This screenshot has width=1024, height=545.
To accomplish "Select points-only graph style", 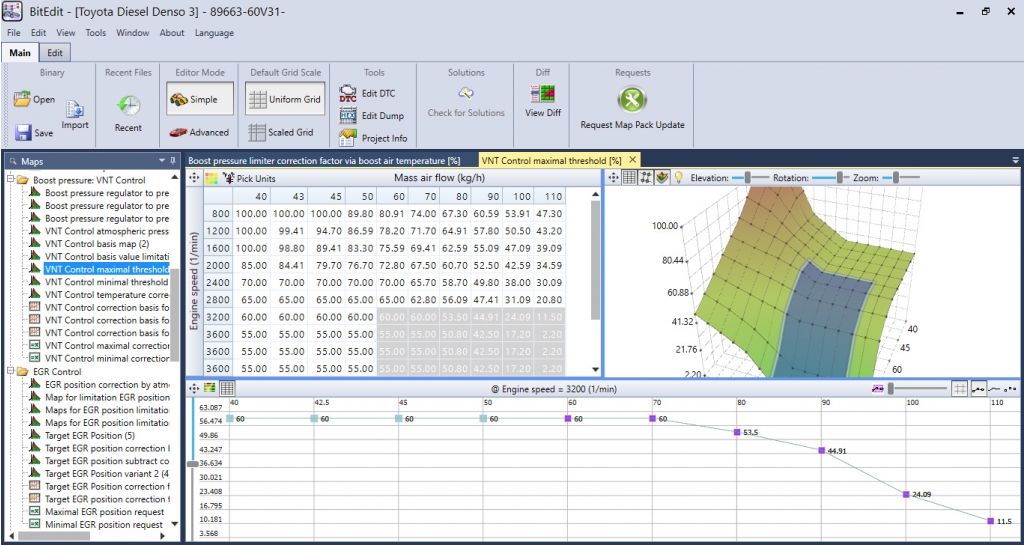I will click(x=1010, y=388).
